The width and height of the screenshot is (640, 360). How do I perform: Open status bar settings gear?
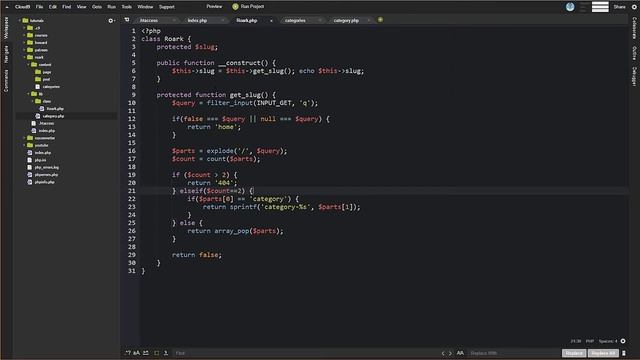(x=623, y=341)
